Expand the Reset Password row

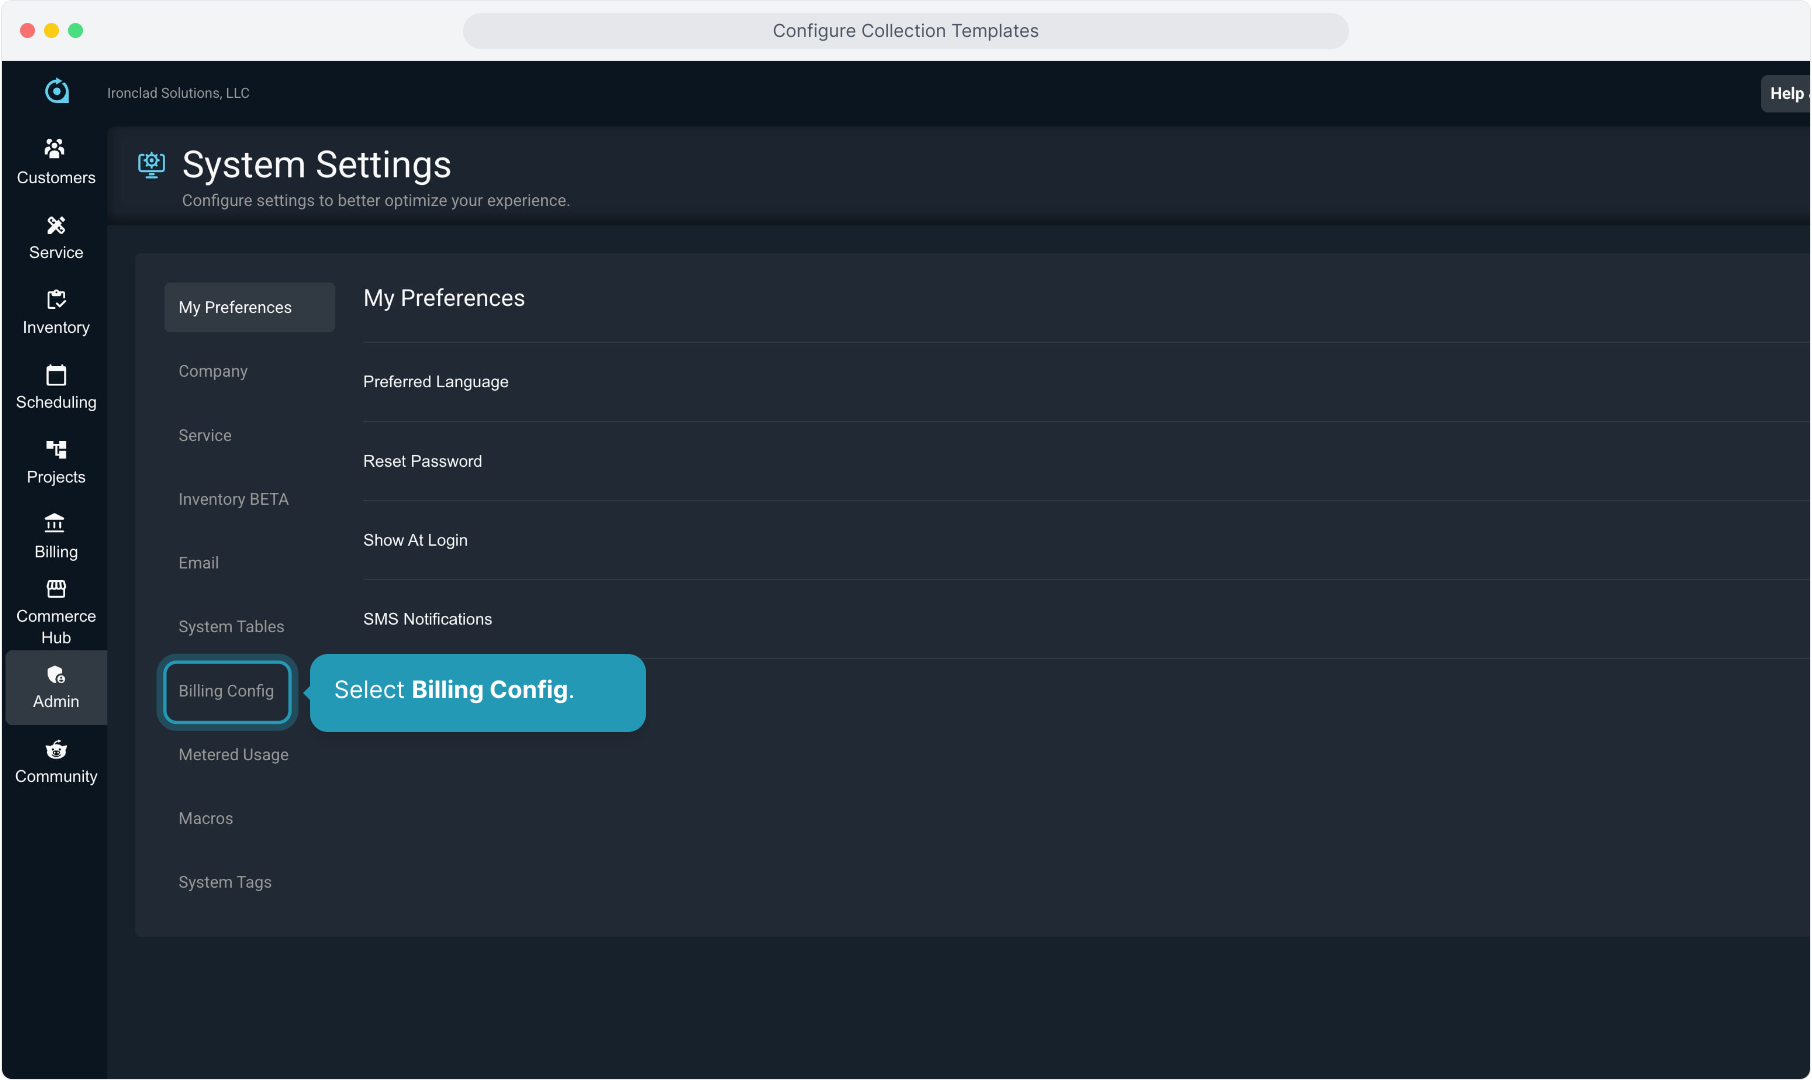(x=422, y=461)
